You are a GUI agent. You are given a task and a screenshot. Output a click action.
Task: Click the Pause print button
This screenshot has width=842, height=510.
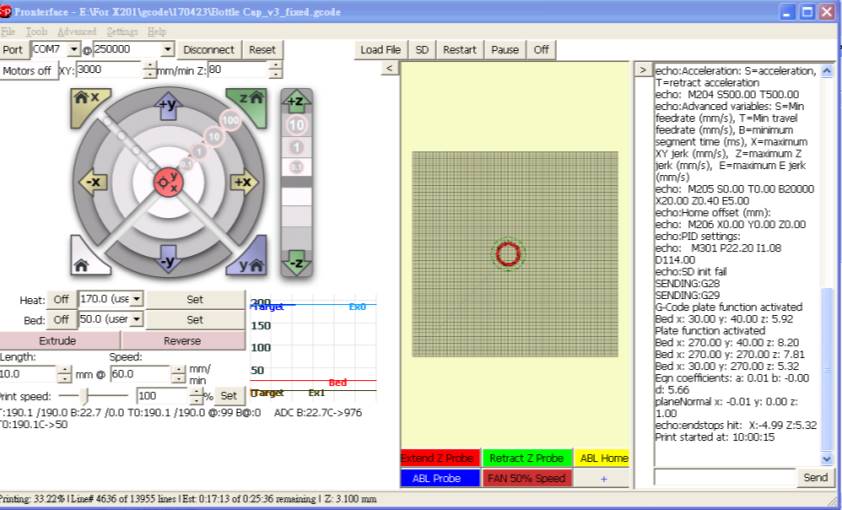click(x=505, y=50)
